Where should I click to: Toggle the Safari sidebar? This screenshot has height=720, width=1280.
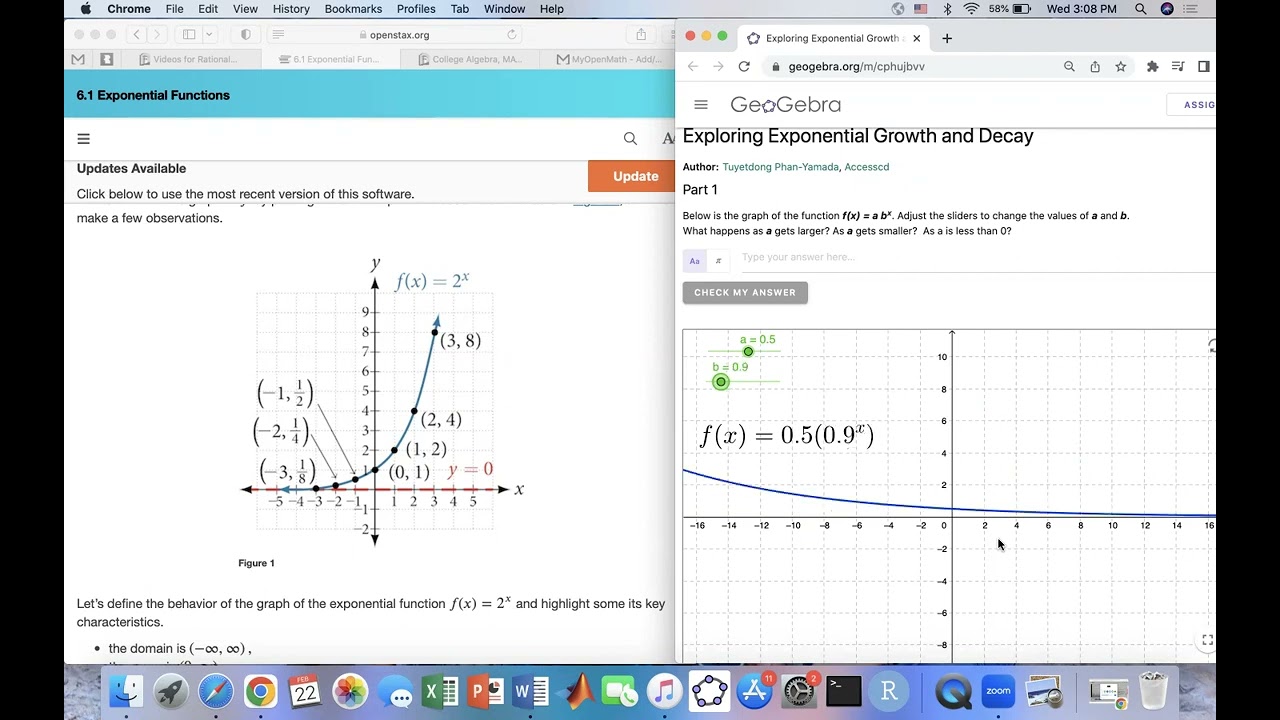(x=189, y=34)
